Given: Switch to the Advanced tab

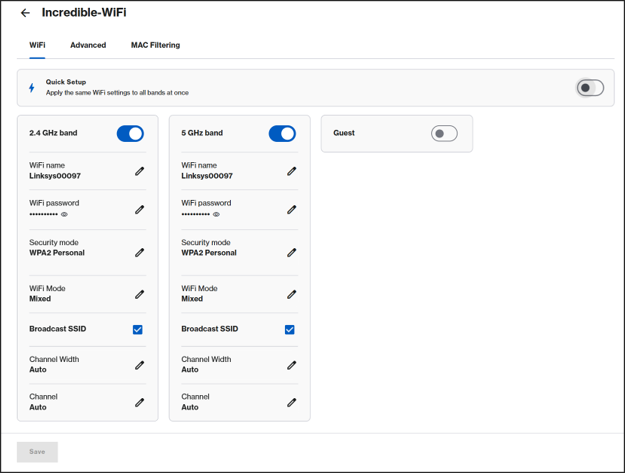Looking at the screenshot, I should pos(88,45).
